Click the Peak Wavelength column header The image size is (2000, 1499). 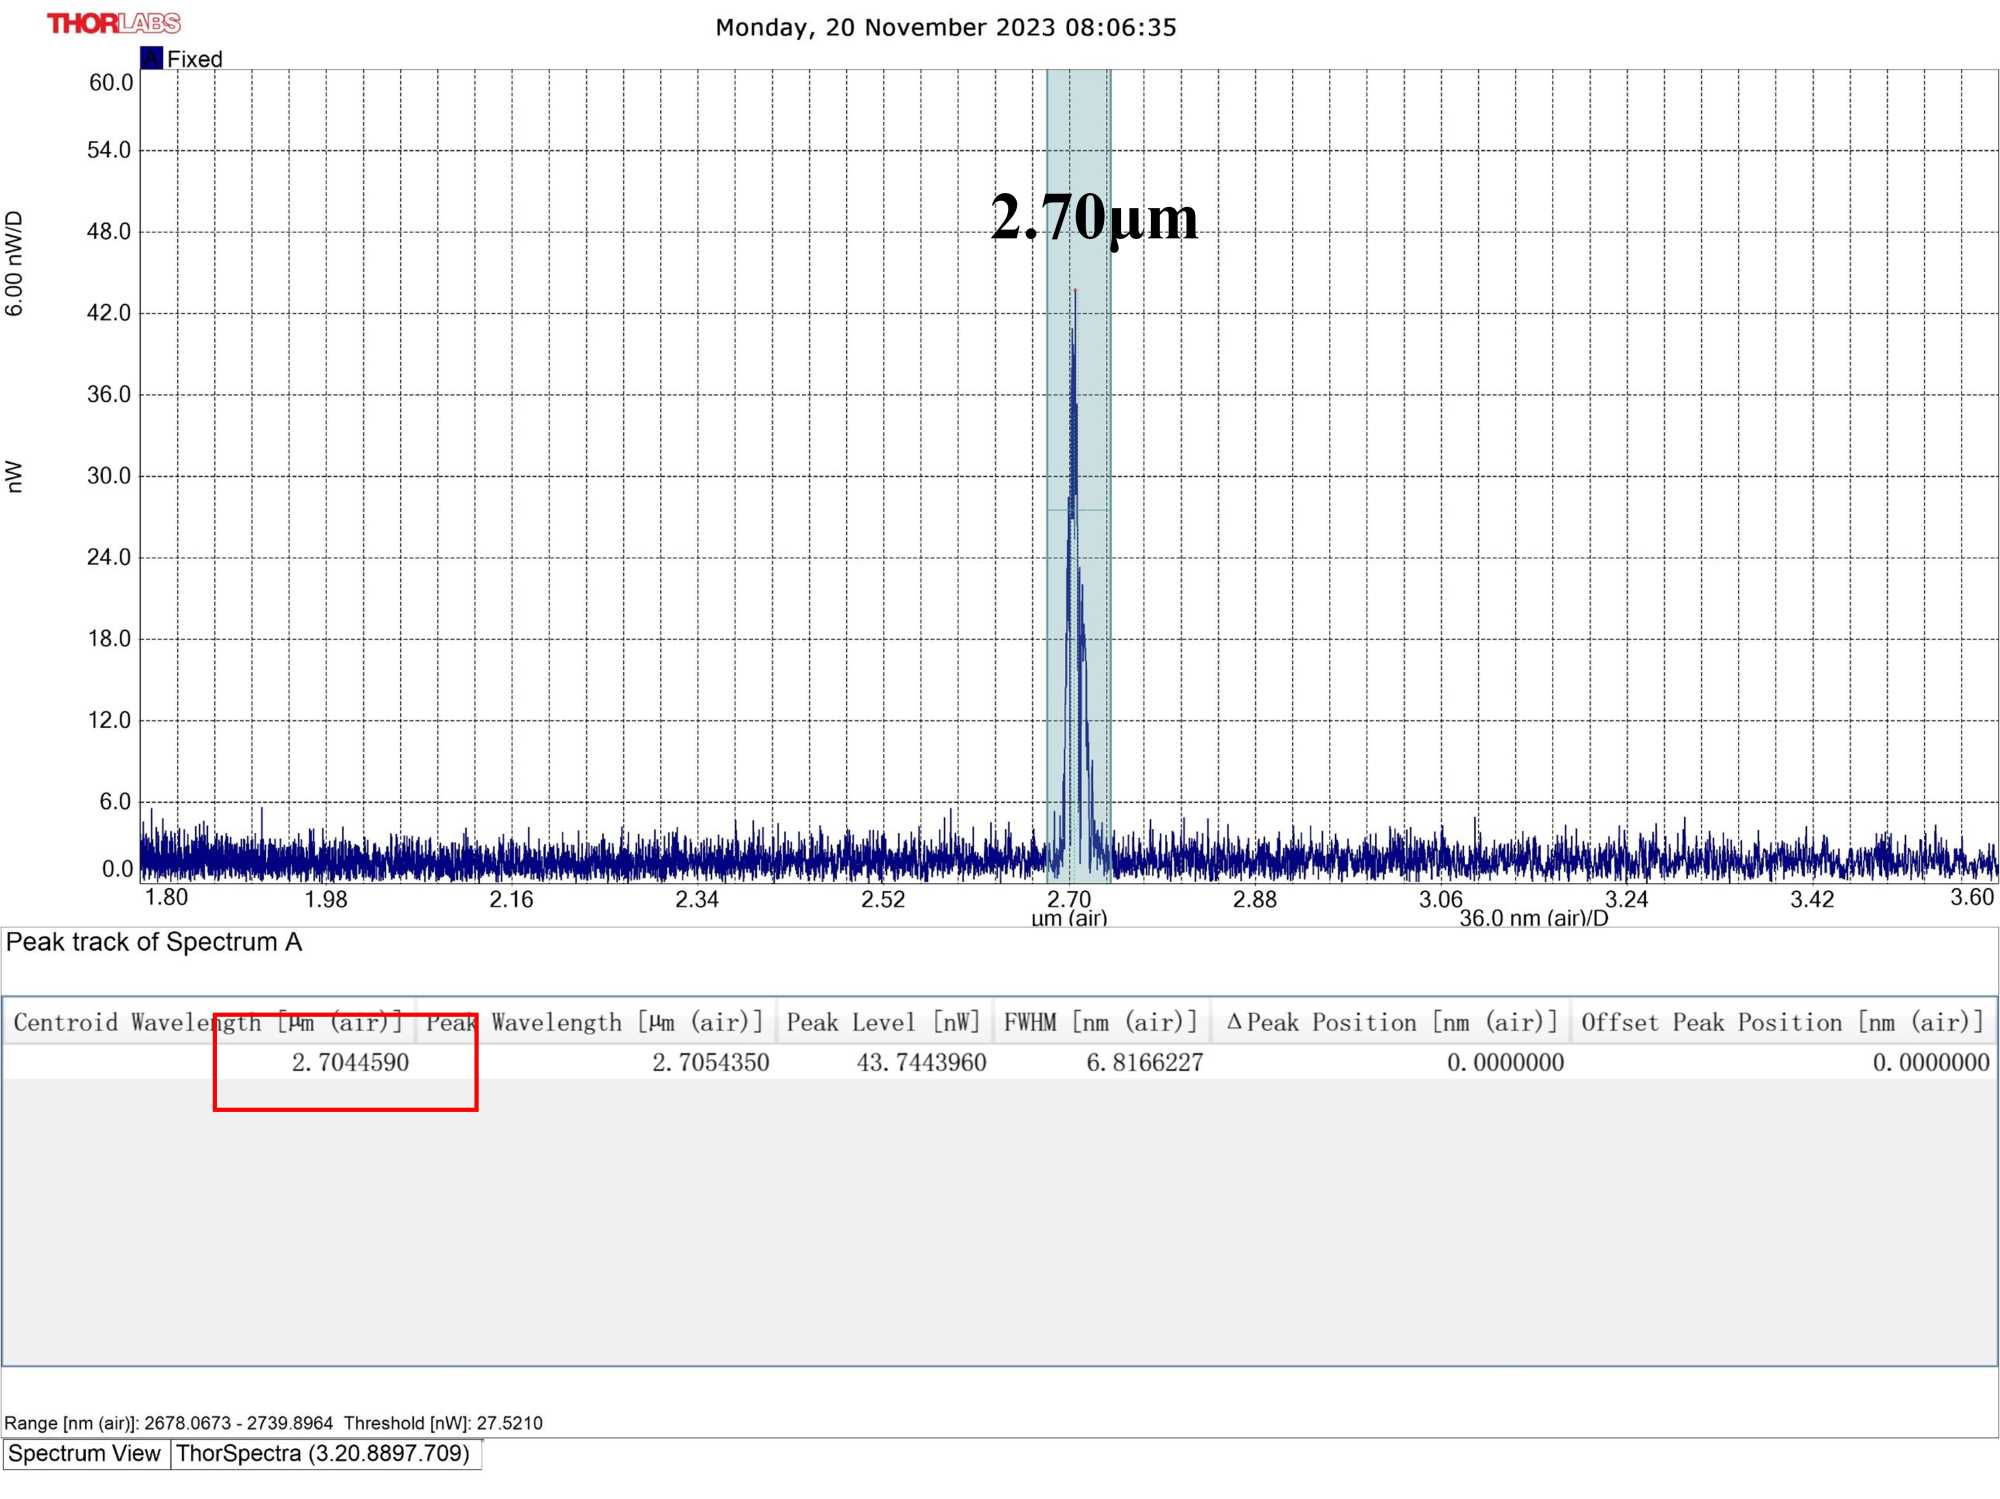click(x=594, y=1022)
